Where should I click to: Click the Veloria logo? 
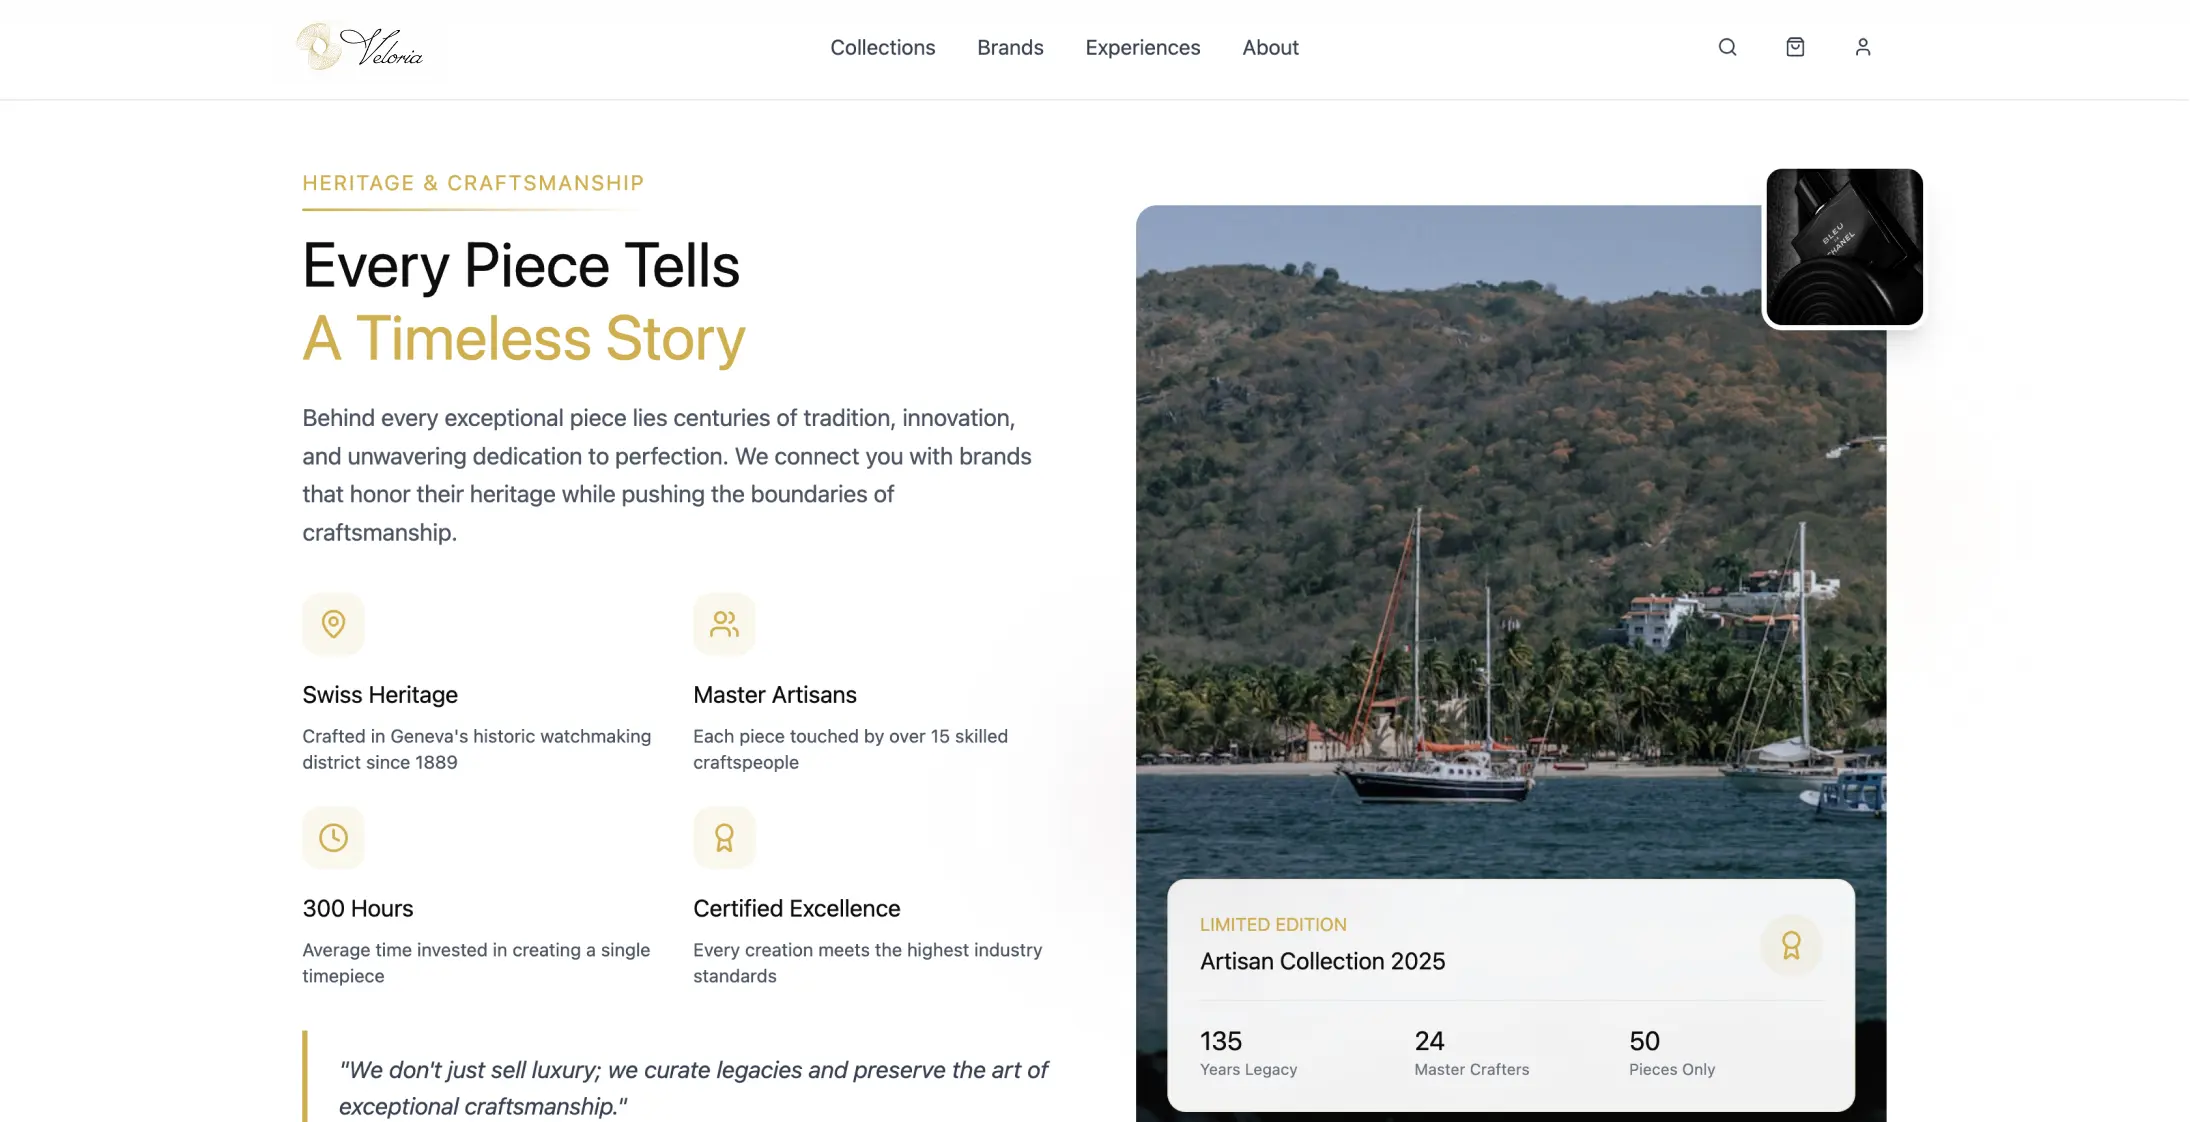(x=360, y=47)
